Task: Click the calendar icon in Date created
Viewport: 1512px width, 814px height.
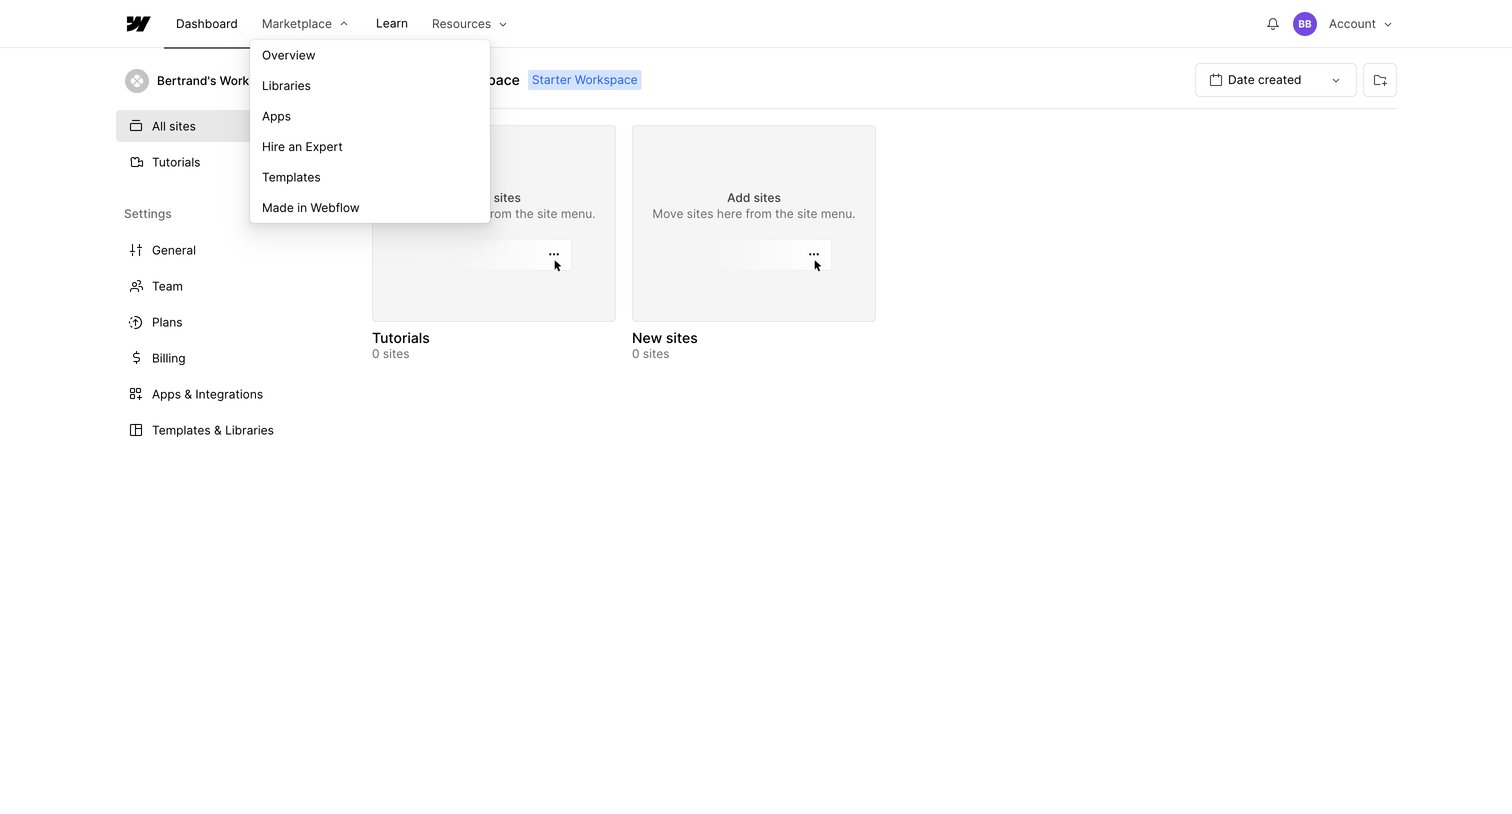Action: (1216, 80)
